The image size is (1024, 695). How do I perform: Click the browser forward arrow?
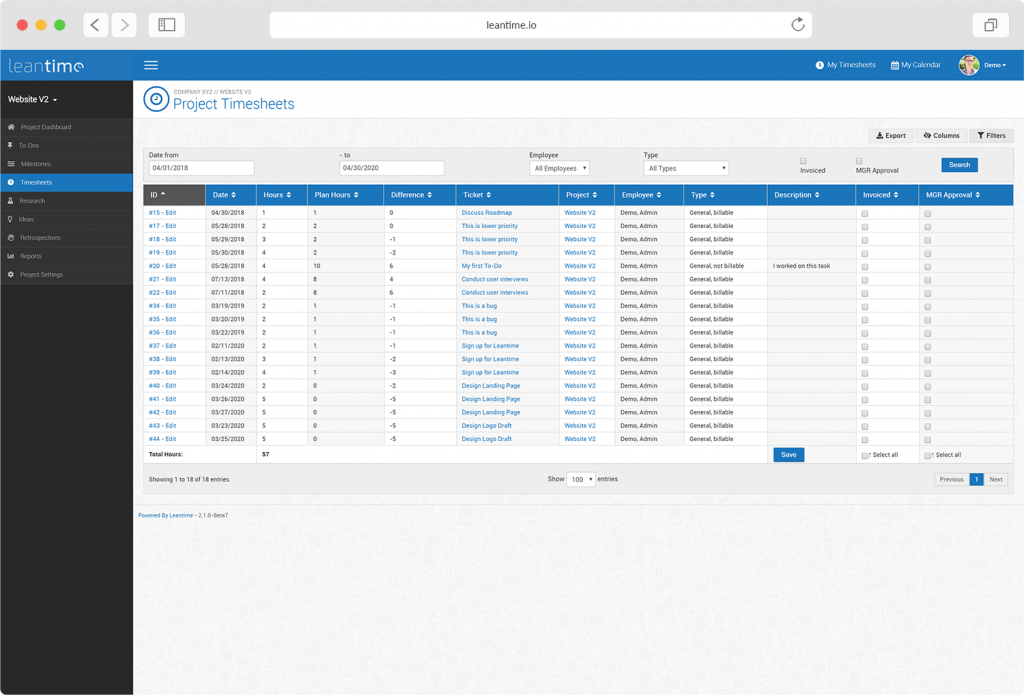click(x=124, y=25)
